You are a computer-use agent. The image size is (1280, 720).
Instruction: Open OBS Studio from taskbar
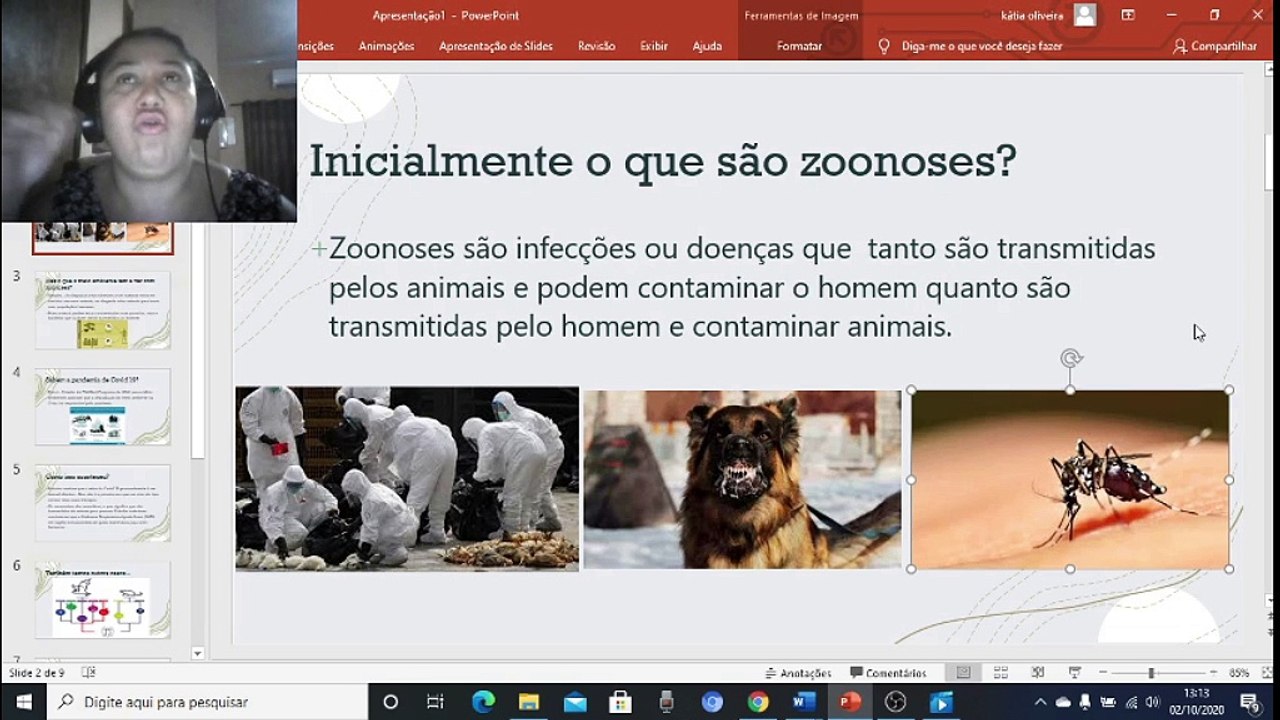(x=895, y=702)
